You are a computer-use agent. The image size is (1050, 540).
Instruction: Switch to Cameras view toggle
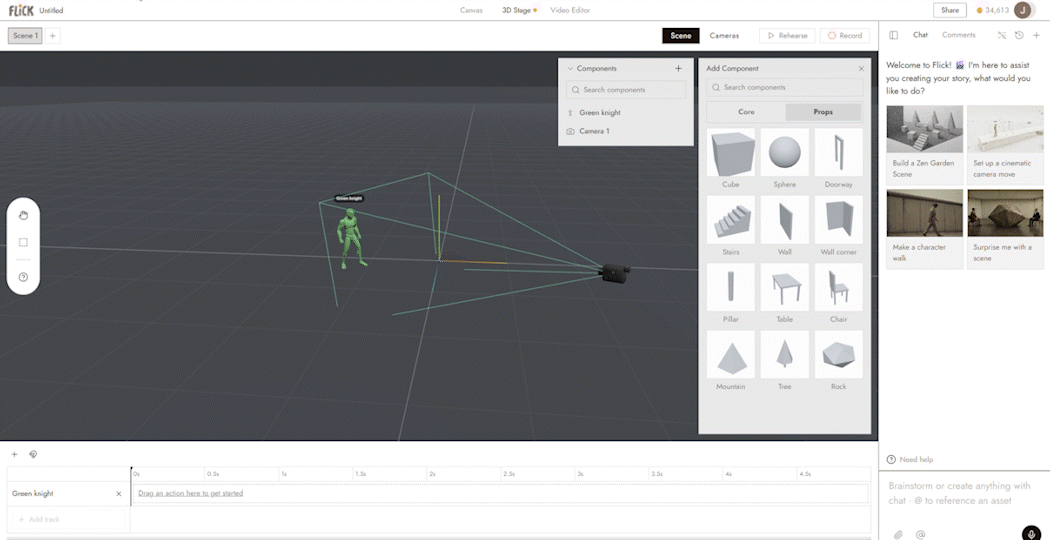tap(725, 36)
